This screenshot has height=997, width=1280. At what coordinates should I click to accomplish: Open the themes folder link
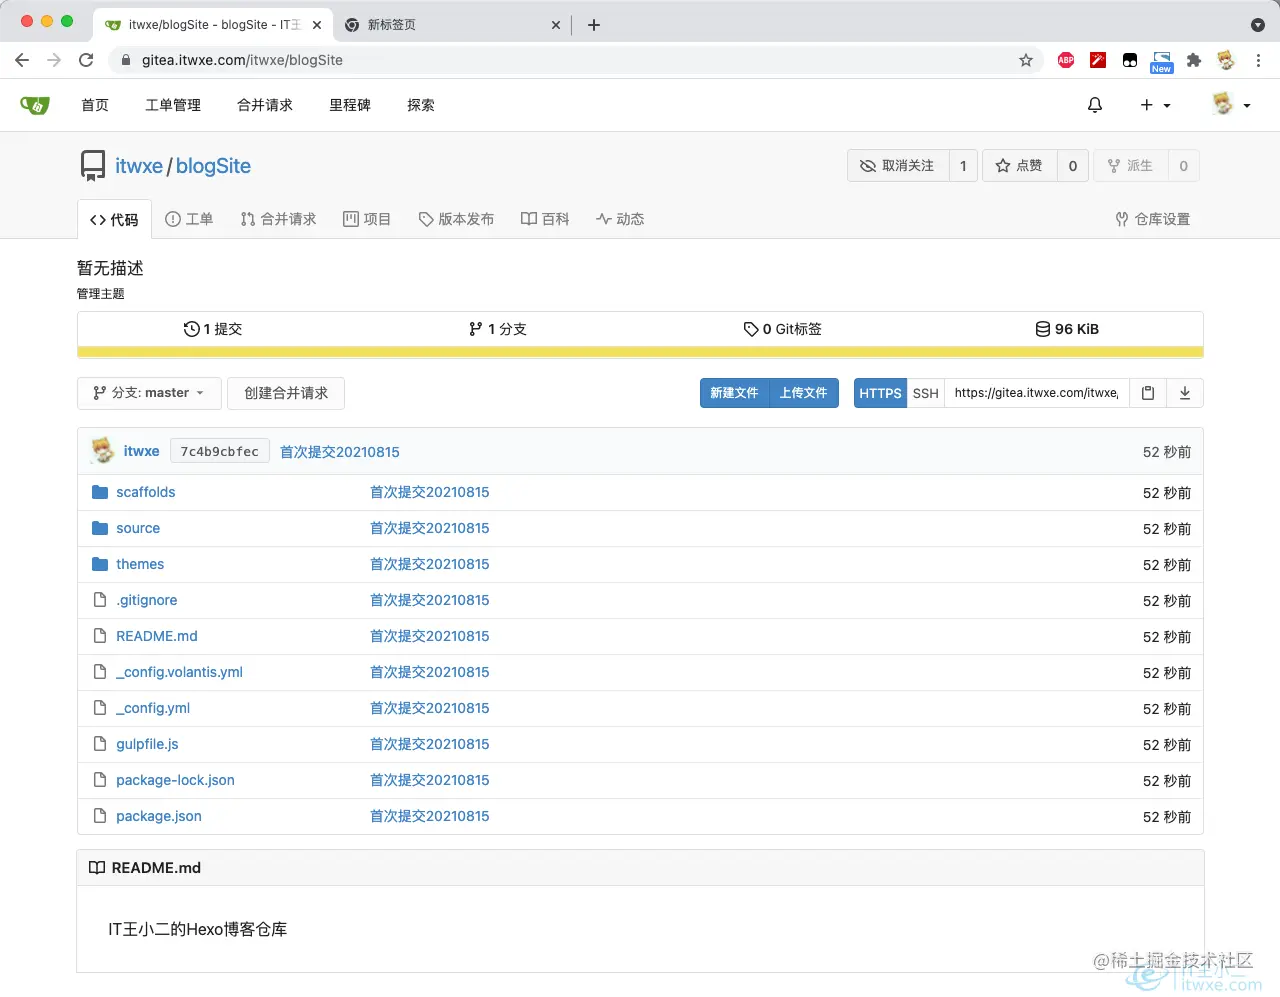[x=140, y=564]
